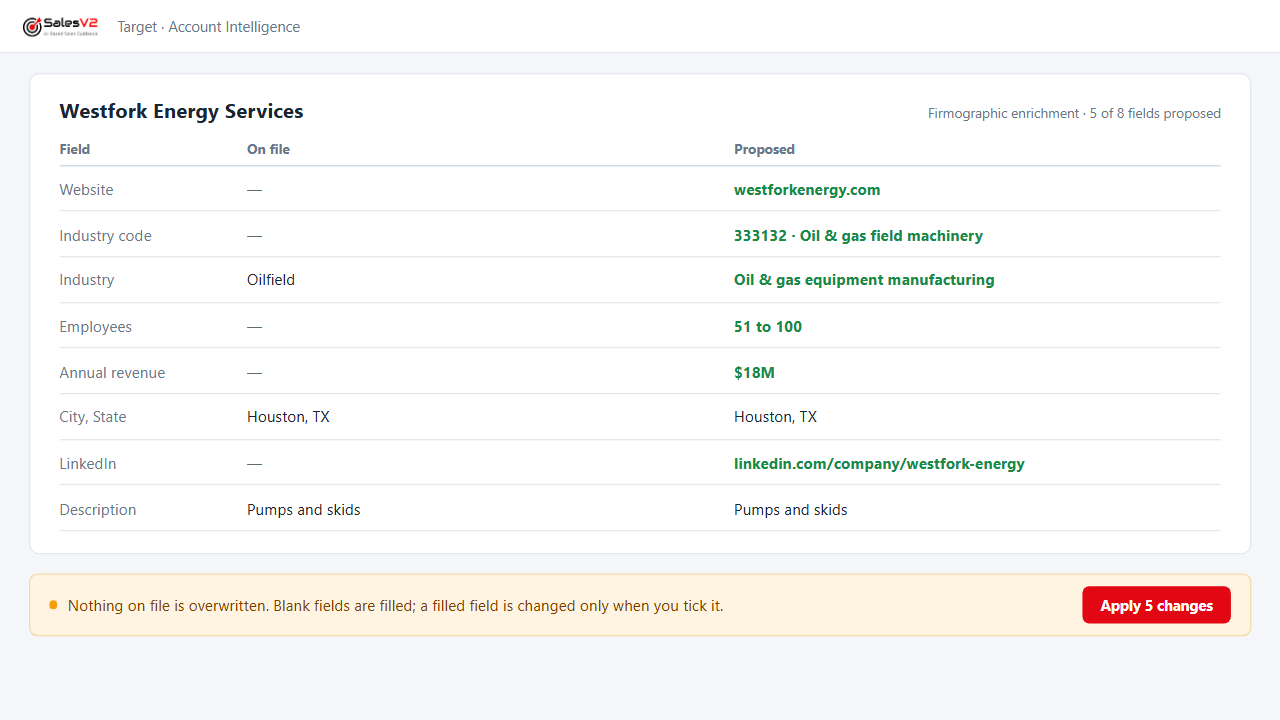Click the SalesV2 logo in the header
This screenshot has height=720, width=1280.
click(x=60, y=26)
